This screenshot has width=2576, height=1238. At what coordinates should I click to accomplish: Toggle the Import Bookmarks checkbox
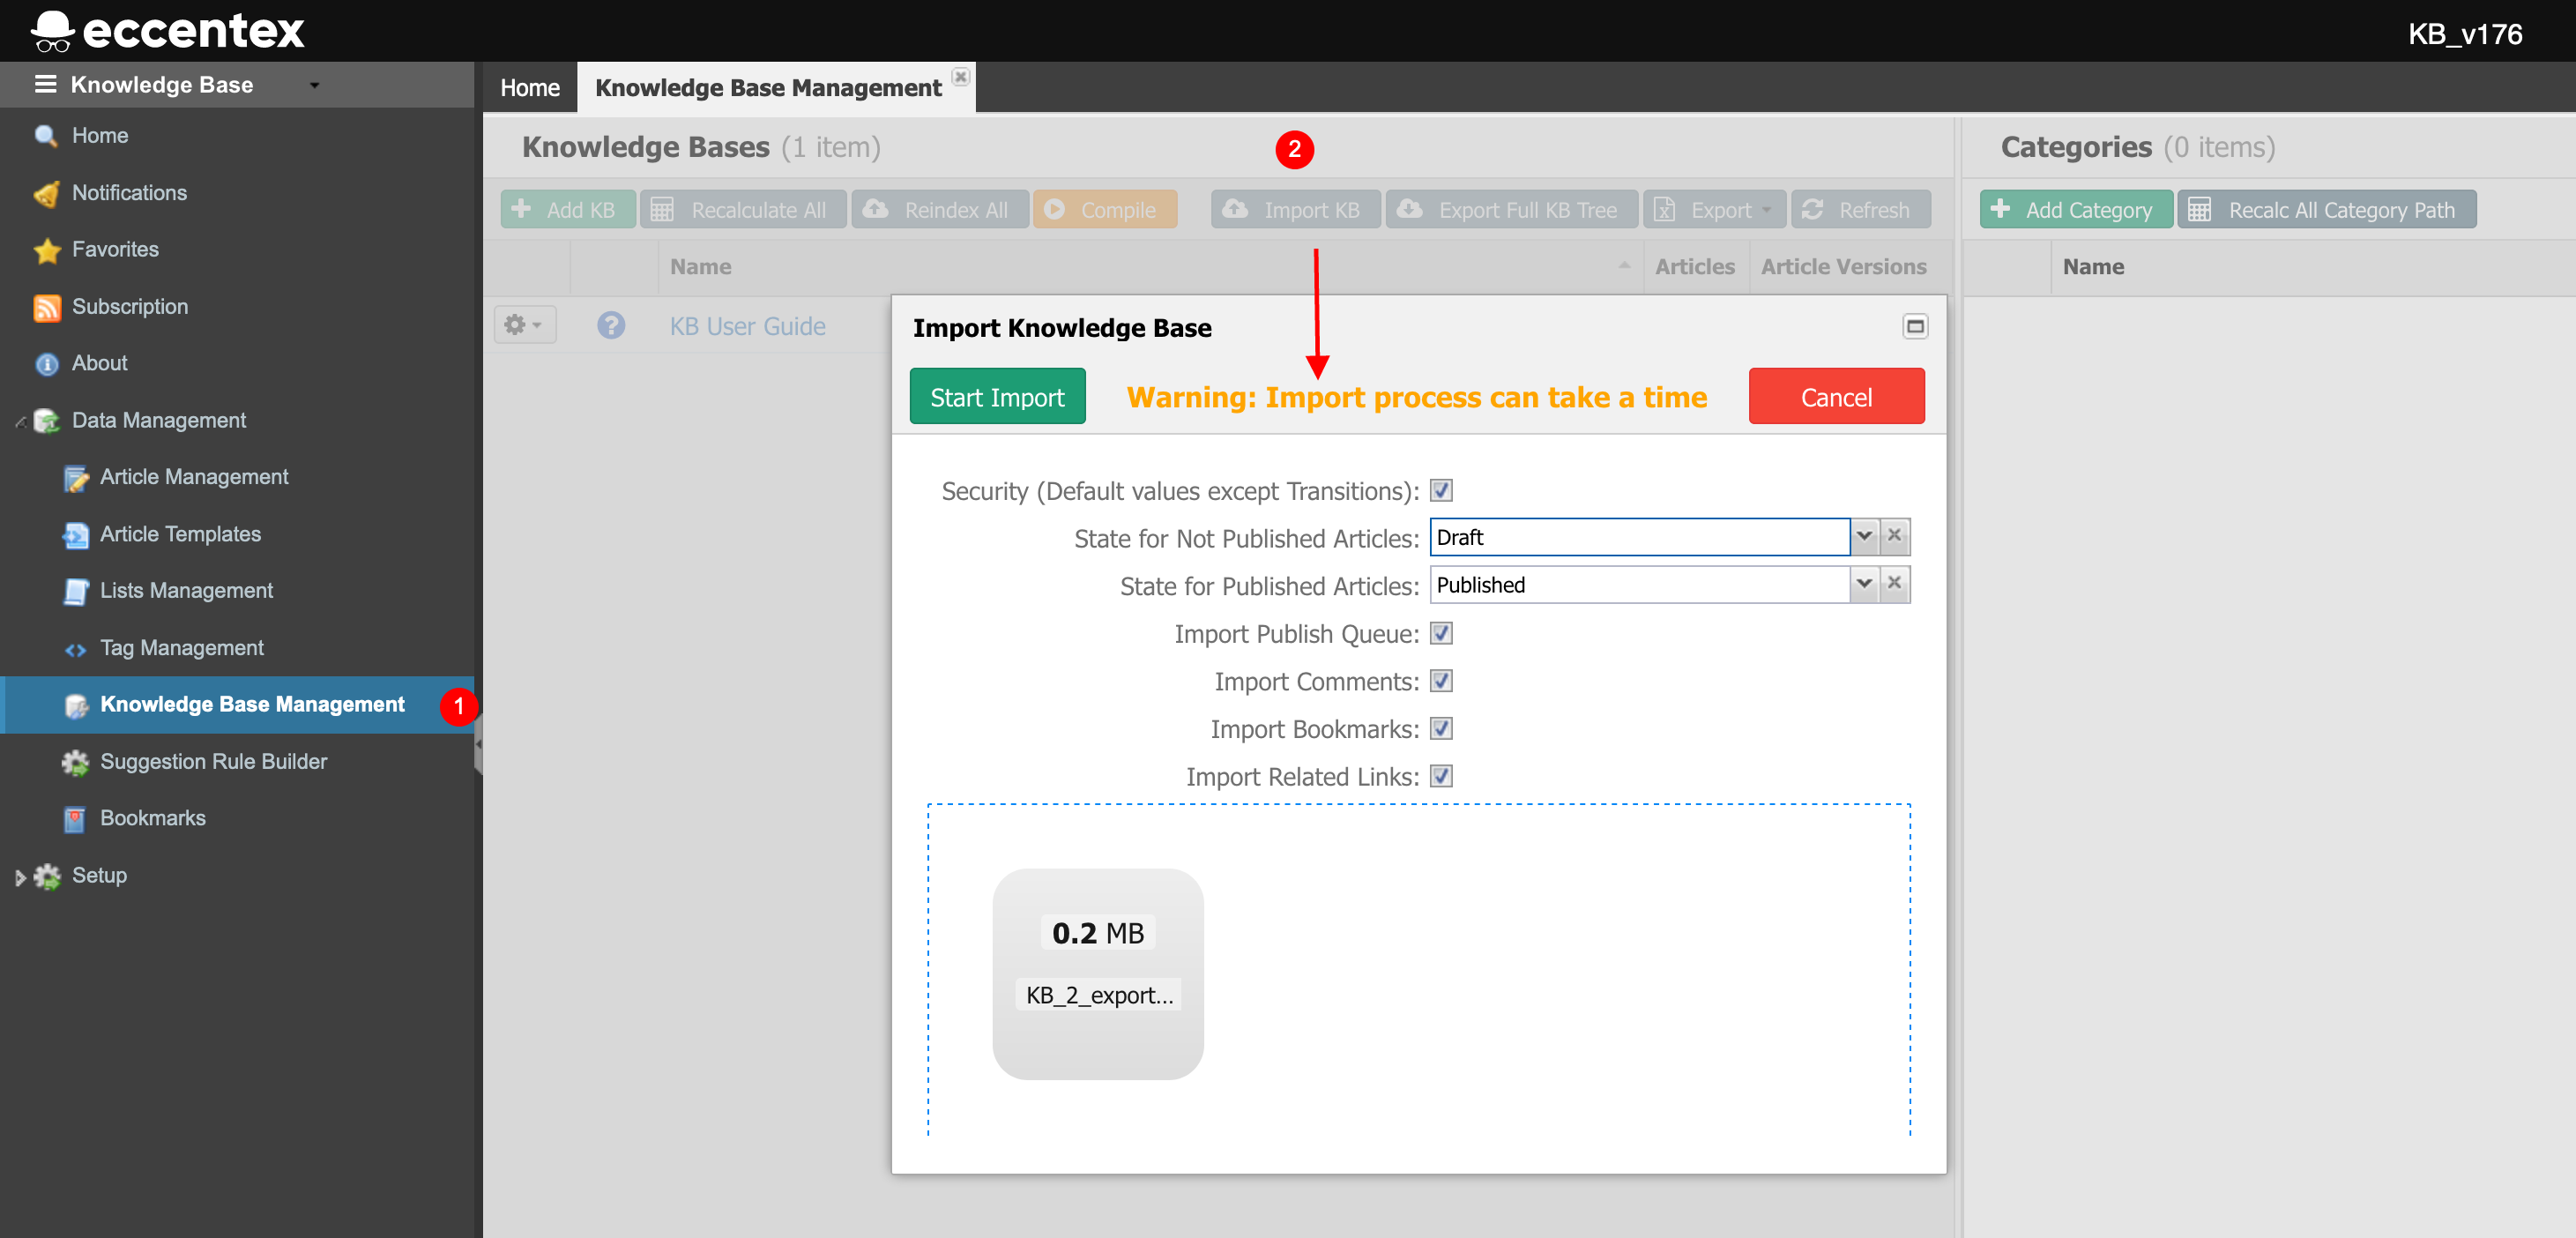pyautogui.click(x=1440, y=729)
